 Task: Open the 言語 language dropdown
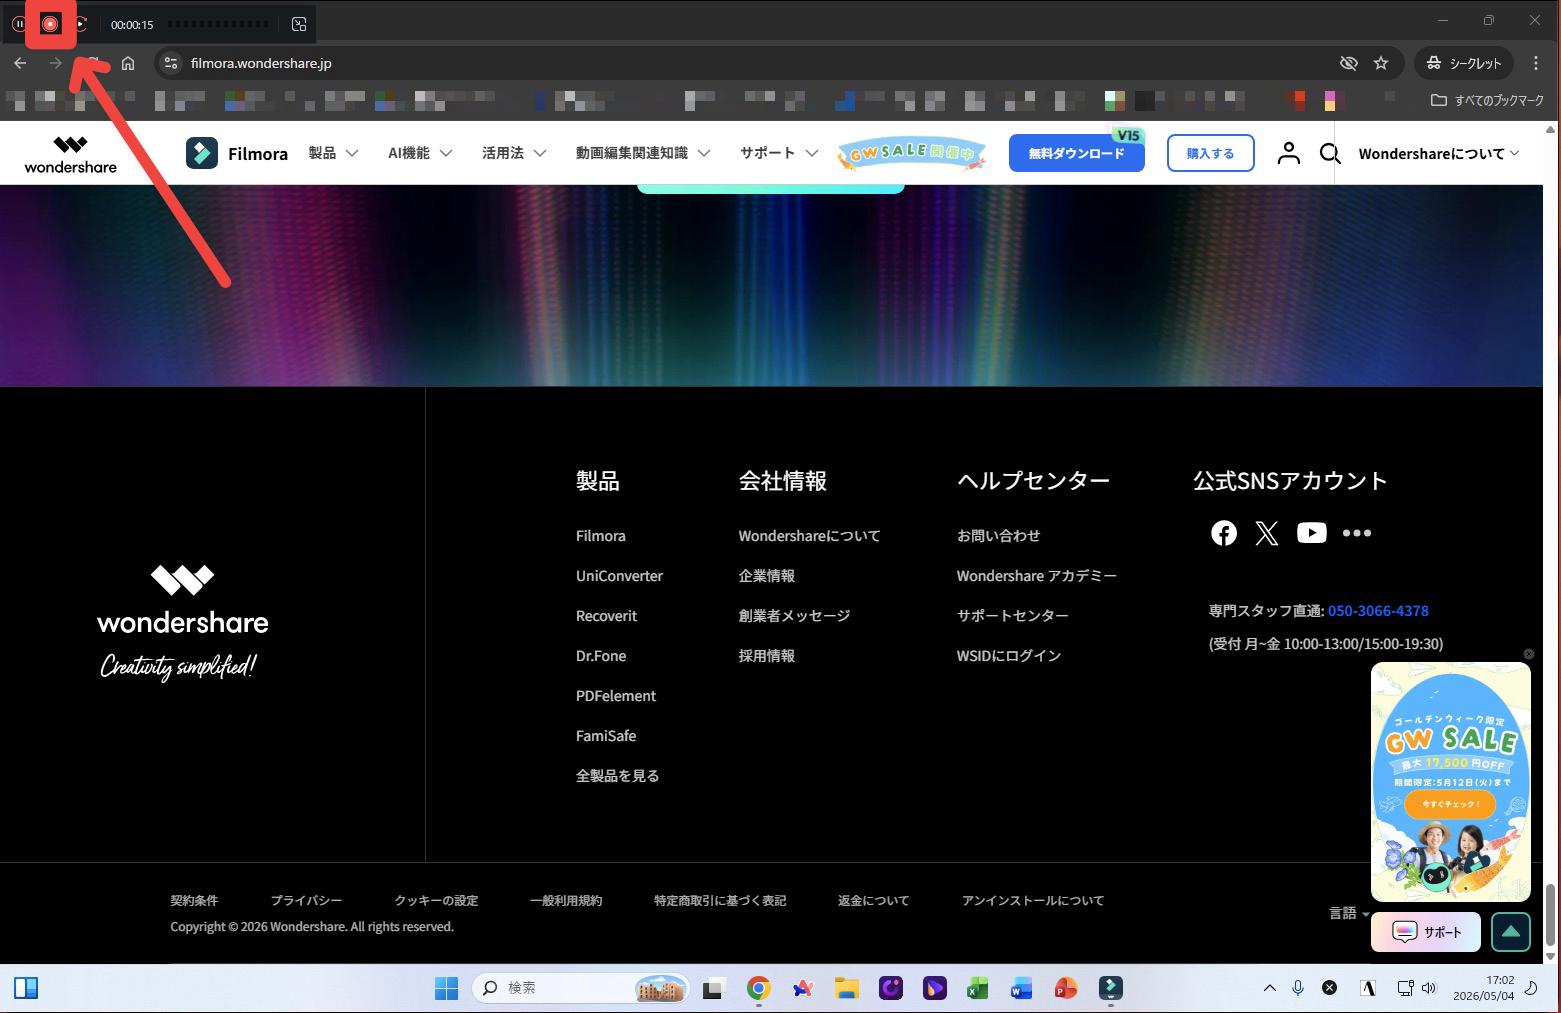click(x=1349, y=913)
